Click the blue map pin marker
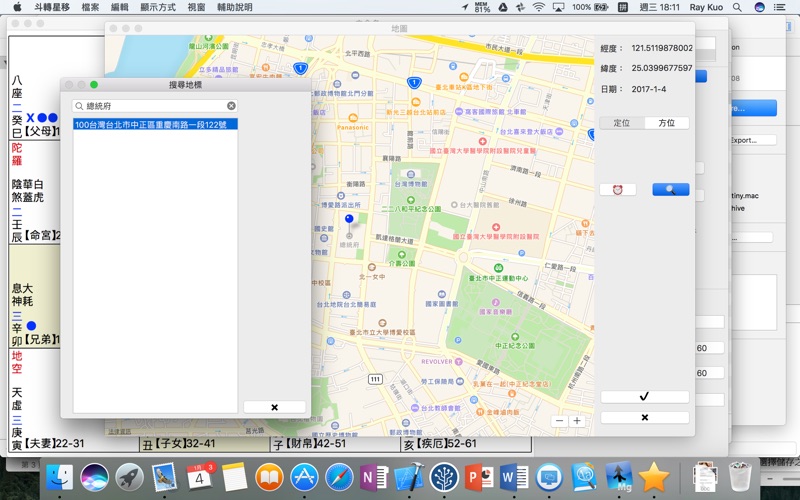This screenshot has width=800, height=500. point(349,219)
